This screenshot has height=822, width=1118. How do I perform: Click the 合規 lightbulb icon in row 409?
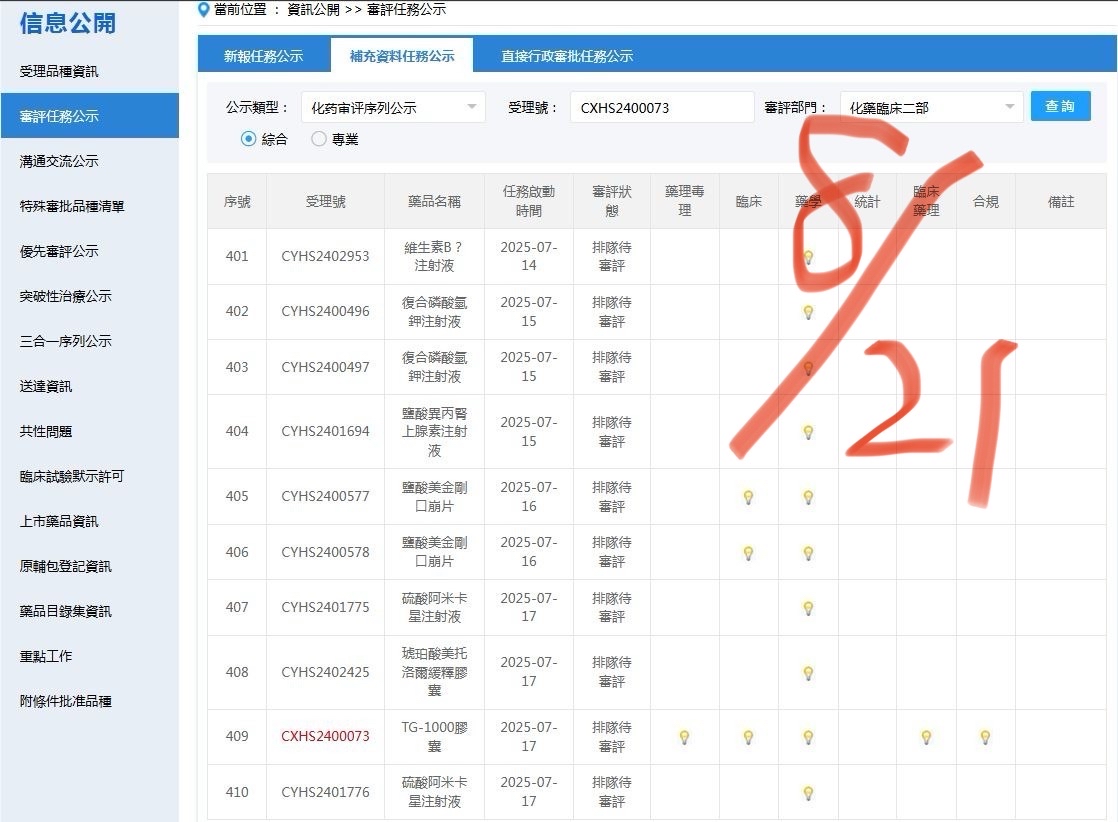click(x=985, y=737)
